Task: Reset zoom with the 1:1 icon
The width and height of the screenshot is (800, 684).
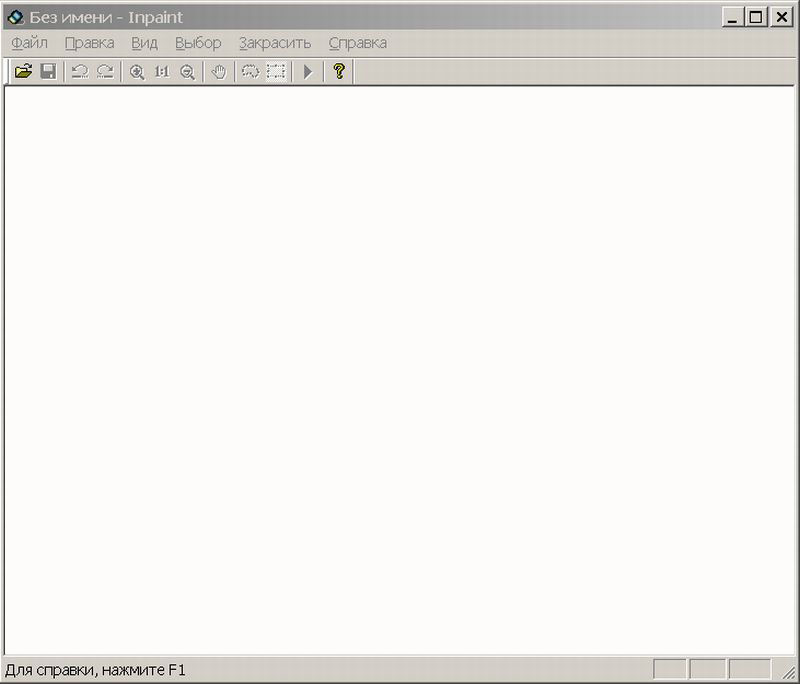Action: [x=162, y=72]
